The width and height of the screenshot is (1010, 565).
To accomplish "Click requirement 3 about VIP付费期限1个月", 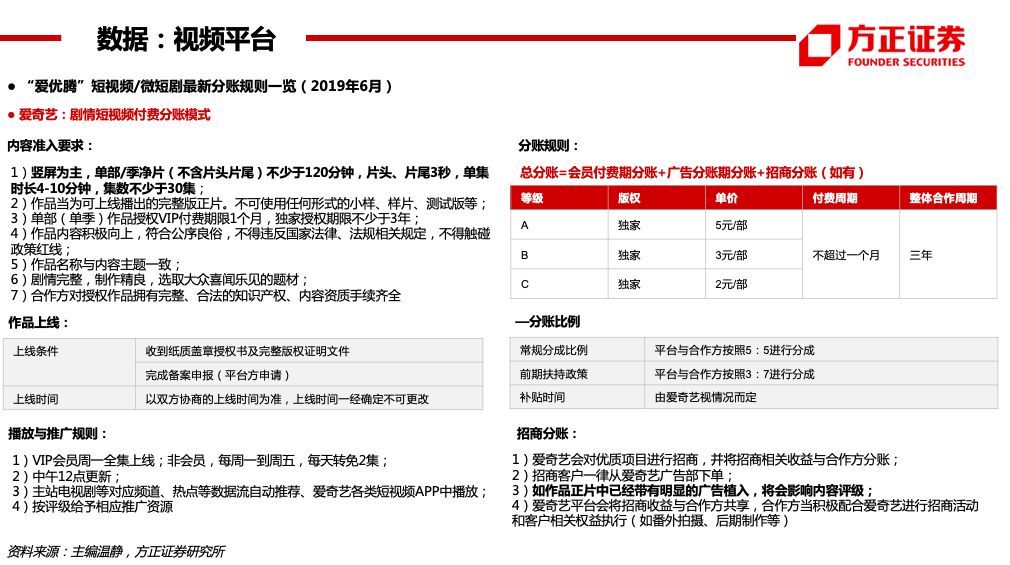I will point(216,218).
